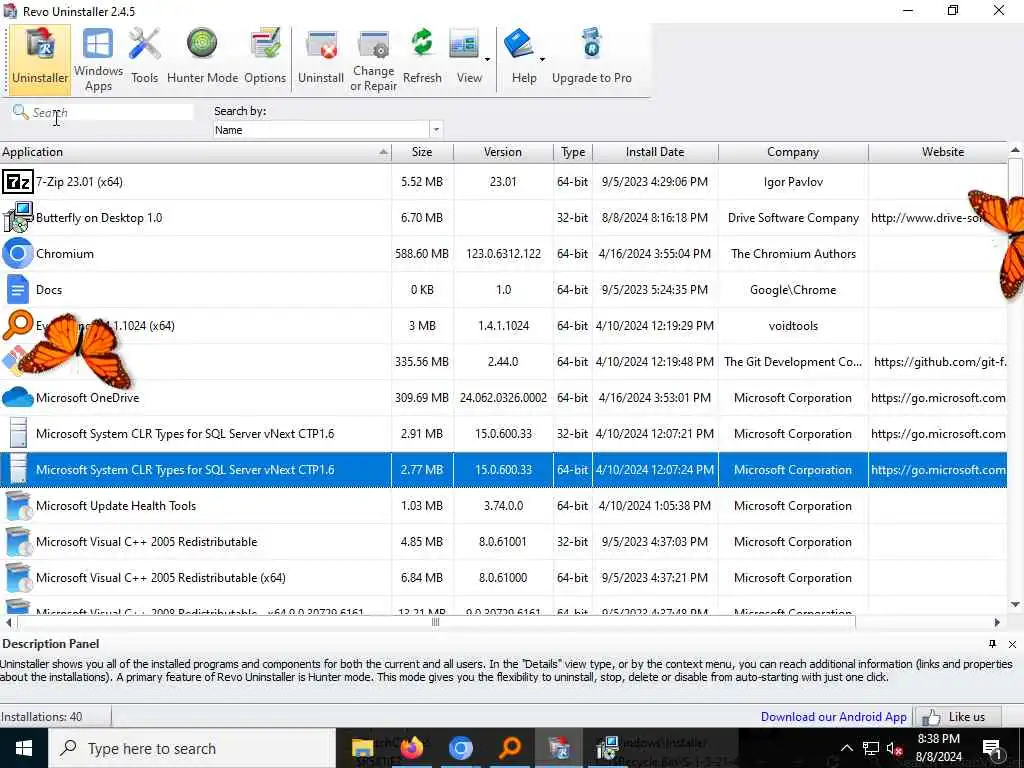Select Microsoft Visual C++ 2005 Redistributable 32-bit row

503,541
